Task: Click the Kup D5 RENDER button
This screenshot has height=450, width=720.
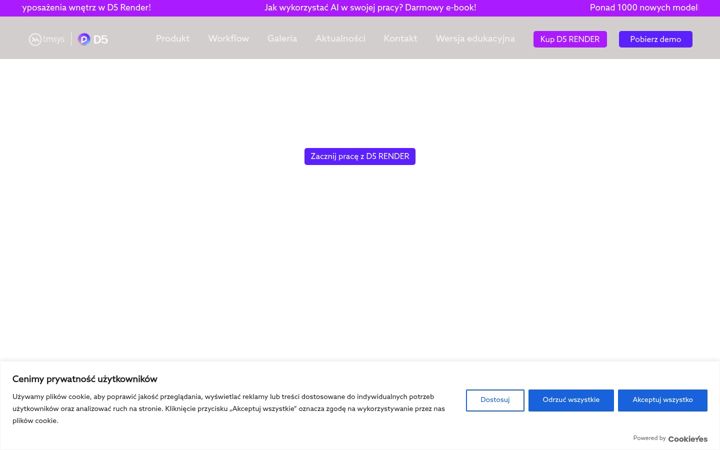Action: click(x=570, y=39)
